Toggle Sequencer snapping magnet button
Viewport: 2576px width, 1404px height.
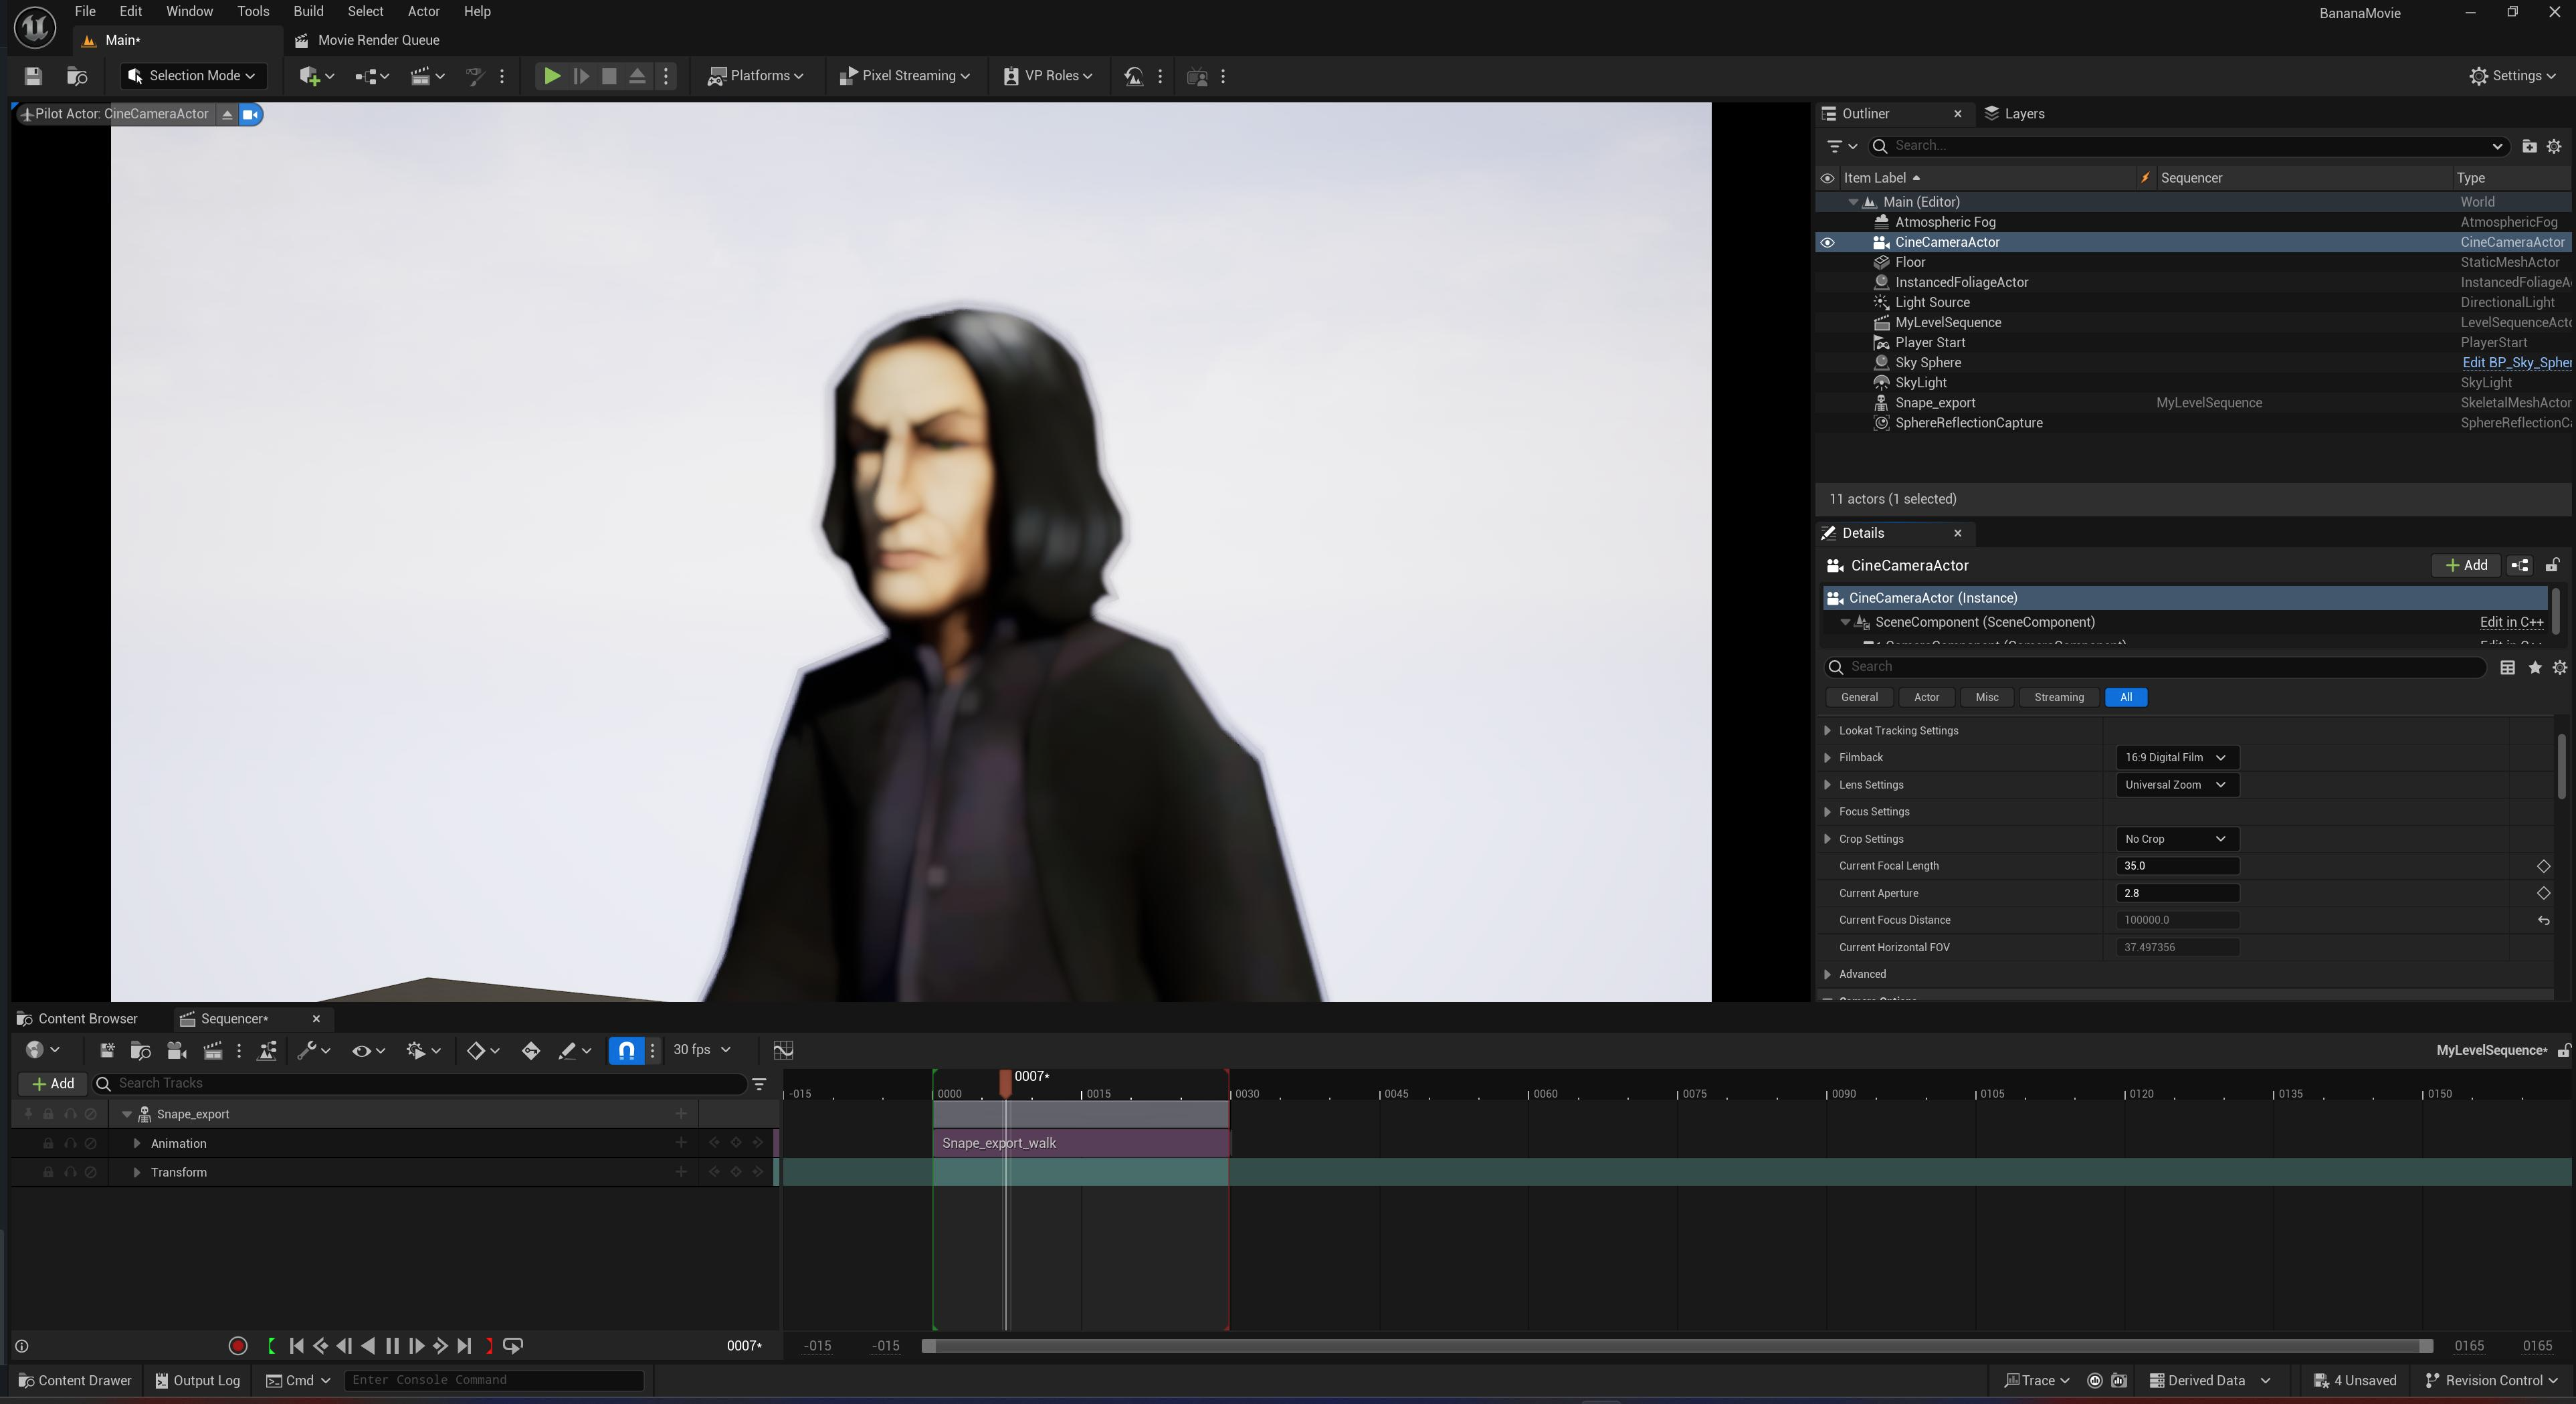tap(626, 1050)
